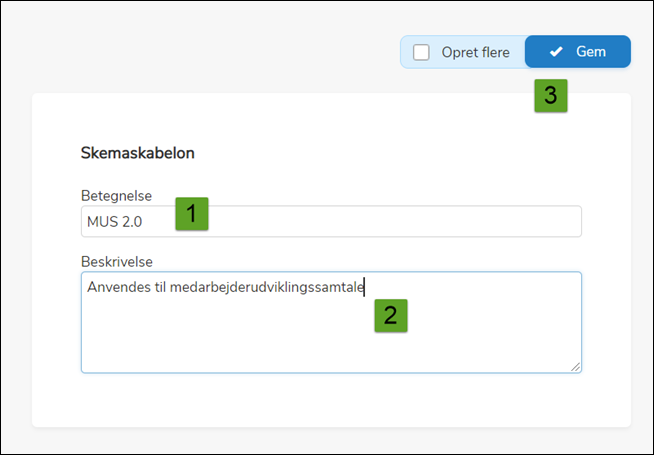Click the green number 1 badge
654x455 pixels.
(191, 213)
